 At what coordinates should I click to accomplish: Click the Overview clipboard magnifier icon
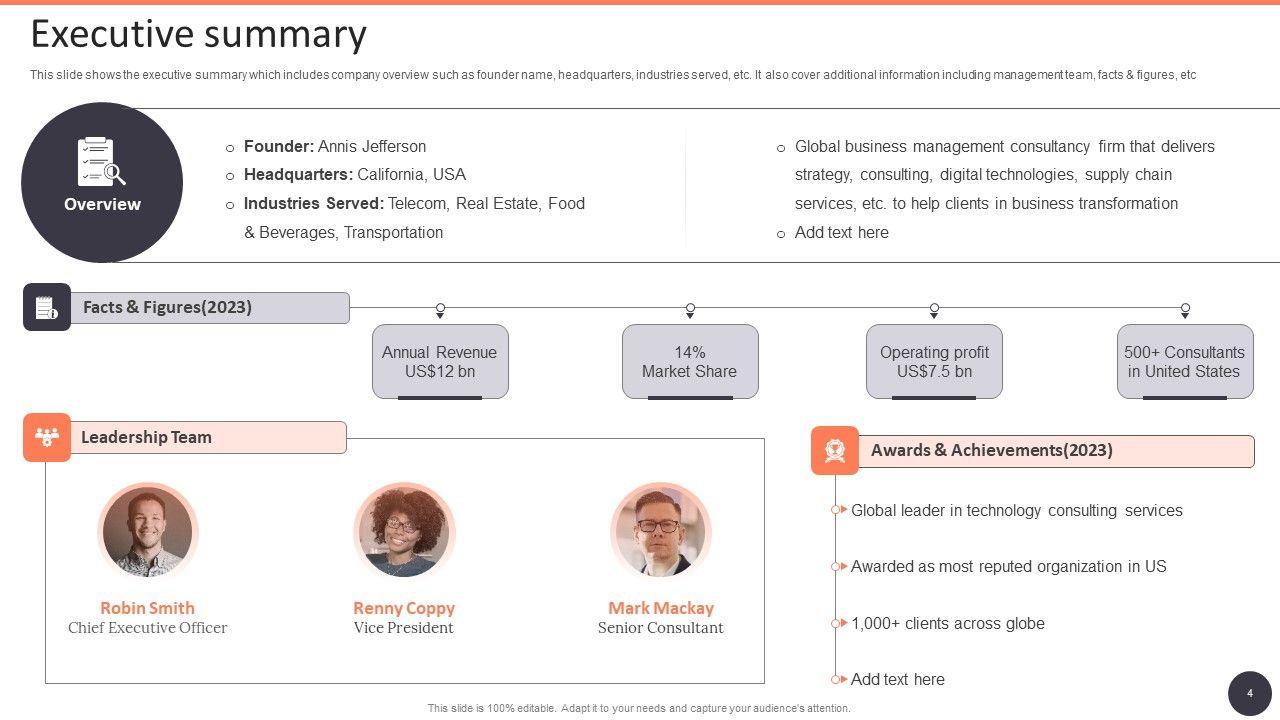tap(101, 162)
